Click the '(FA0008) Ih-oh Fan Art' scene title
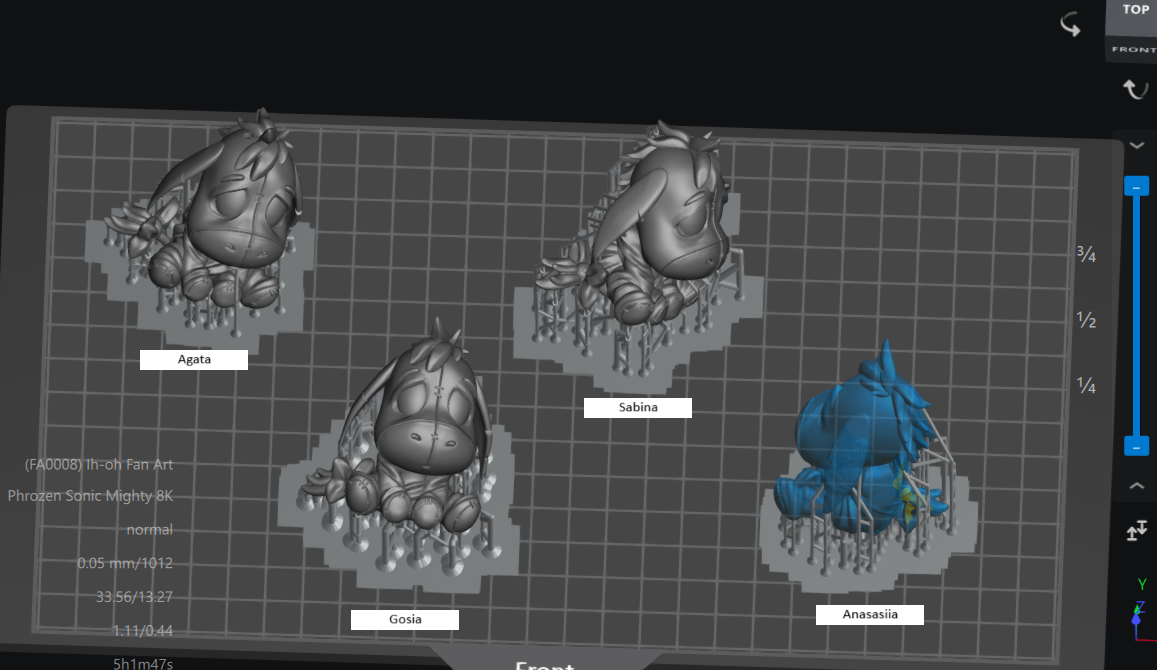Viewport: 1157px width, 670px height. pos(99,465)
